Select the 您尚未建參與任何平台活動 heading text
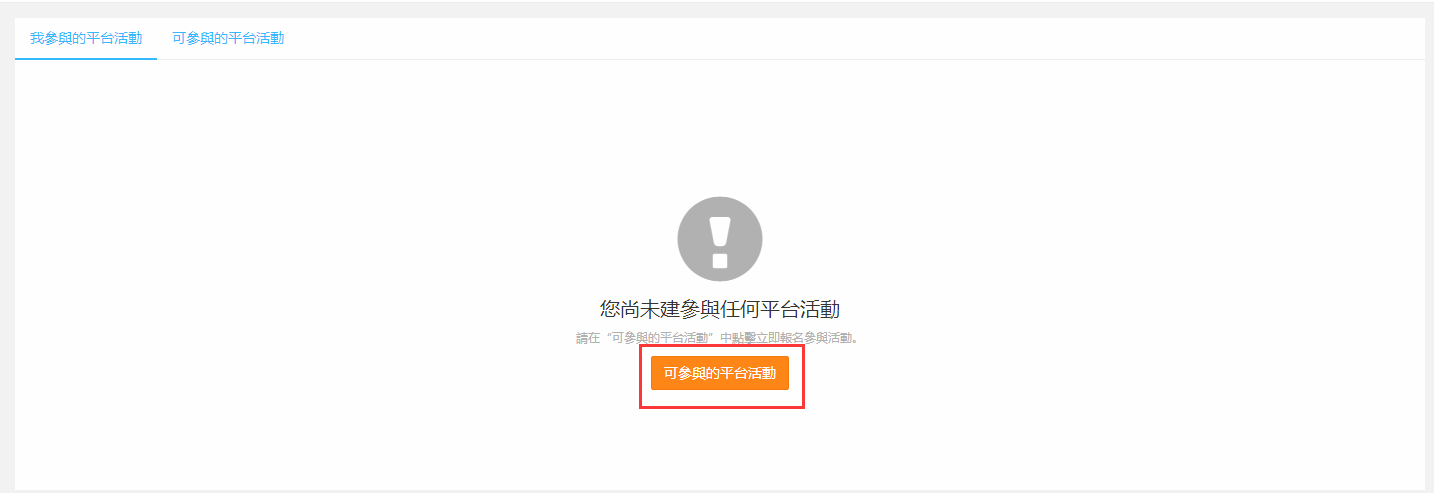Viewport: 1434px width, 493px height. coord(720,309)
